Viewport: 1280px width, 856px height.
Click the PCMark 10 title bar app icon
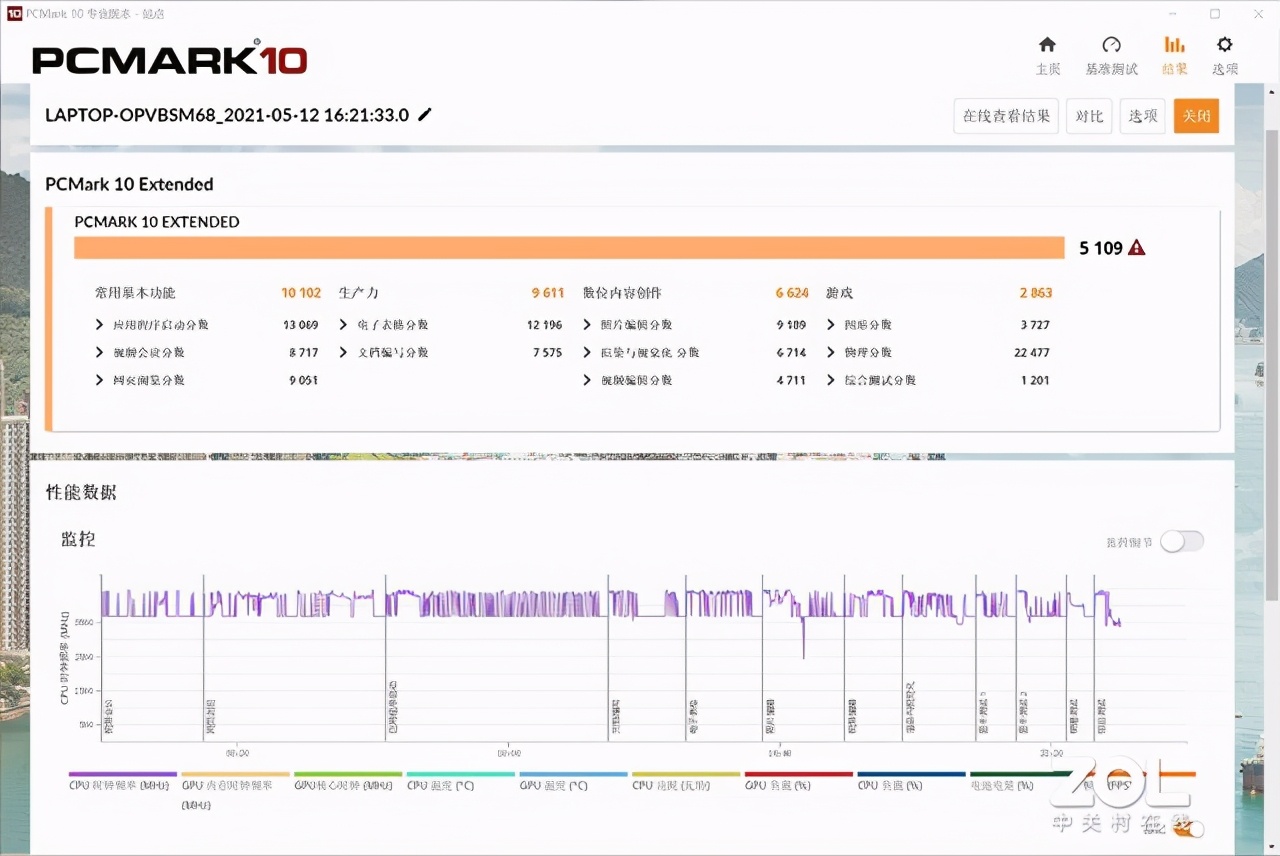pos(13,13)
